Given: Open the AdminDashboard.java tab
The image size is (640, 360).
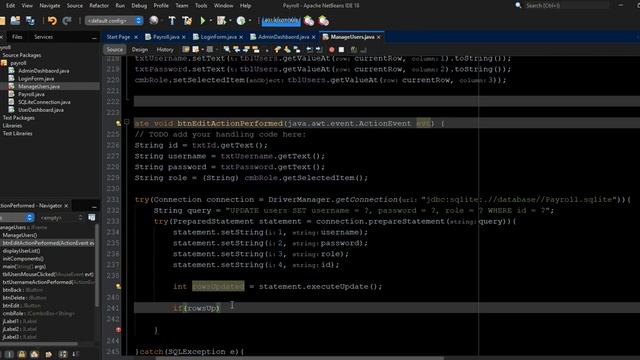Looking at the screenshot, I should point(283,37).
